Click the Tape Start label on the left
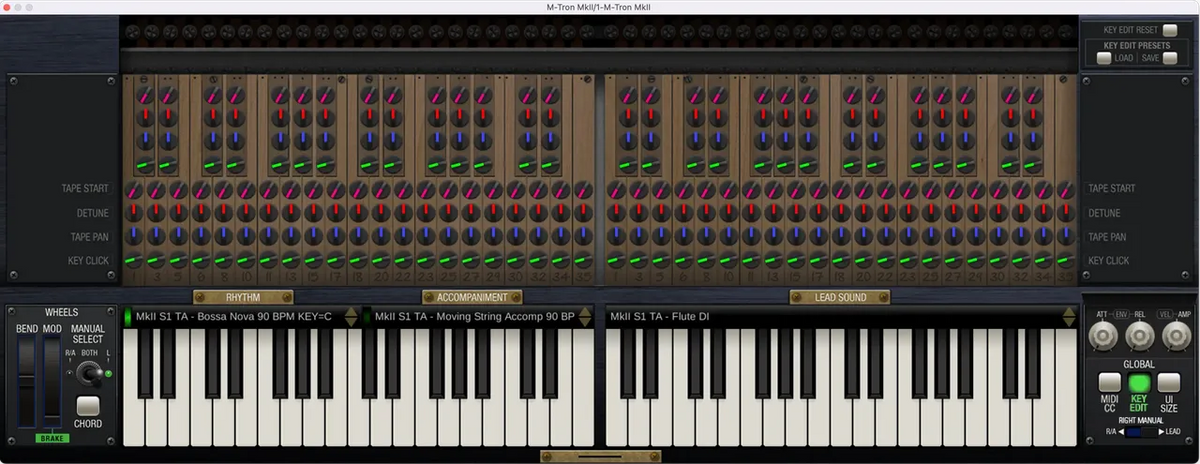This screenshot has width=1200, height=464. pos(86,188)
